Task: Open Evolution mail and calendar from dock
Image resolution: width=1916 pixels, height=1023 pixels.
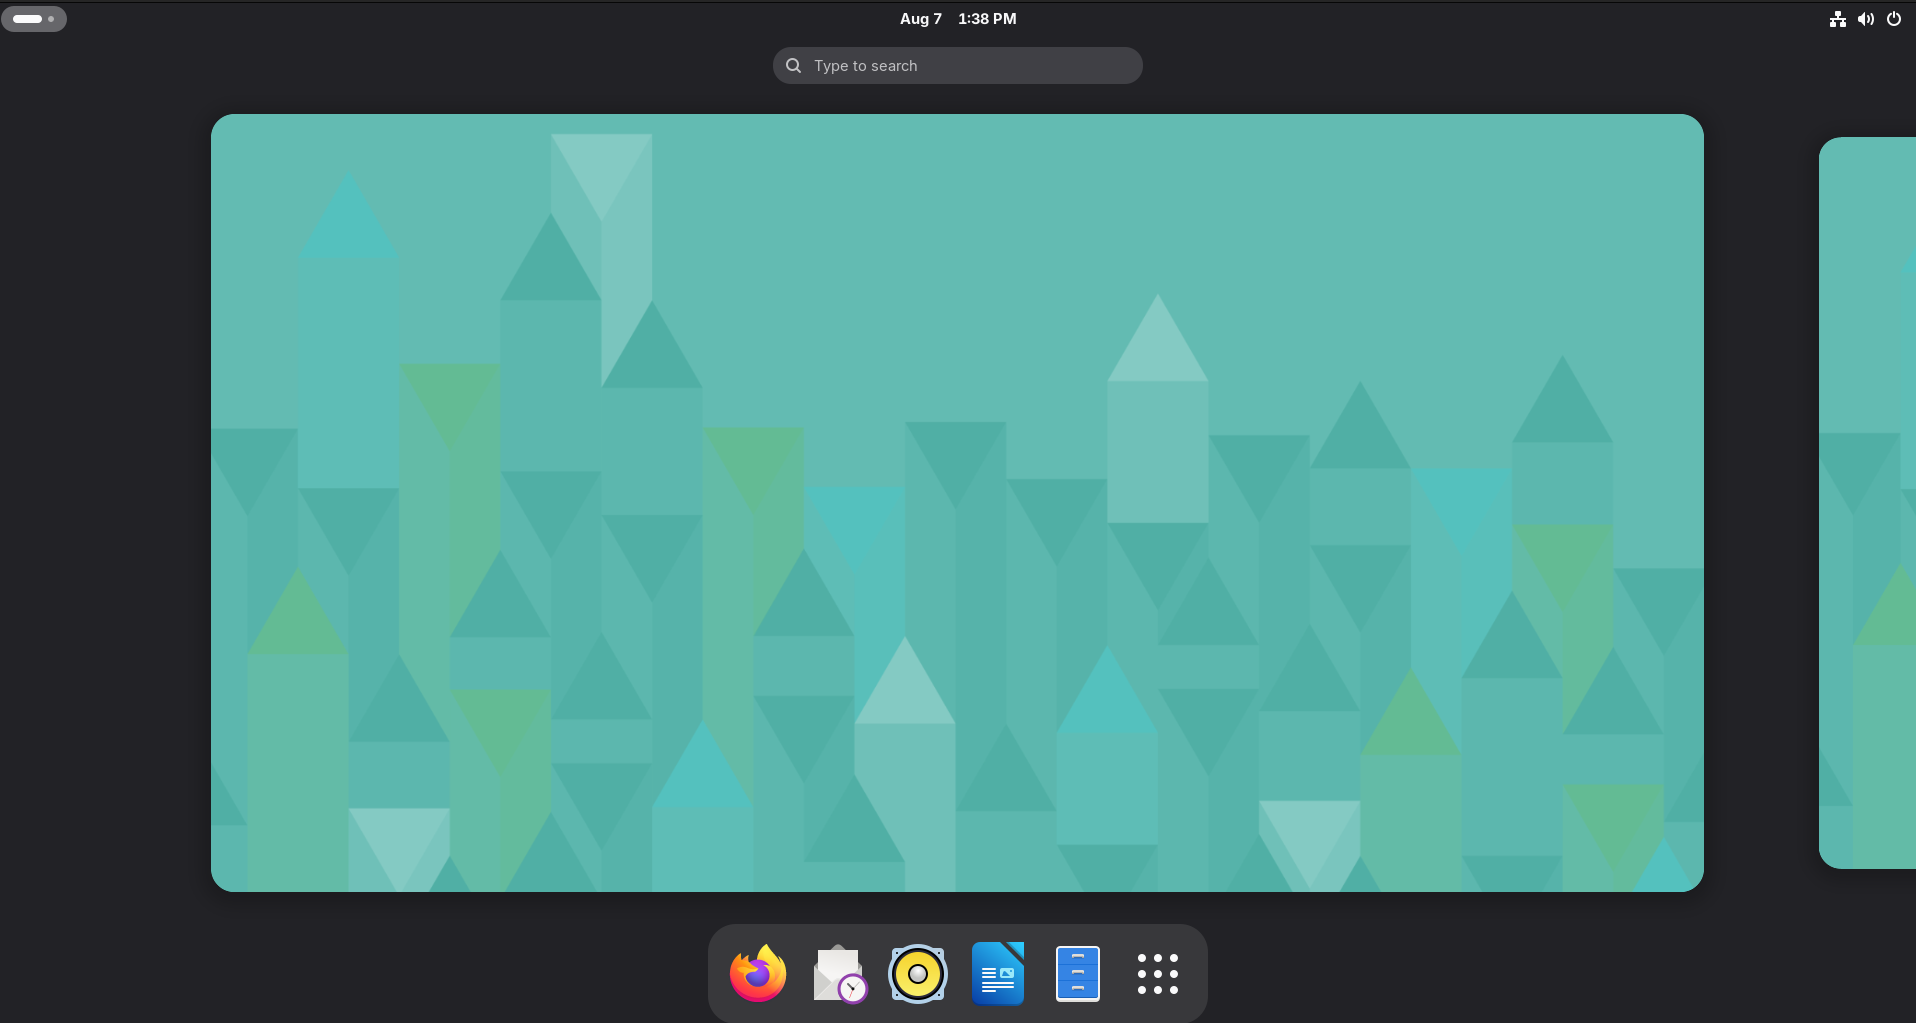Action: (x=838, y=973)
